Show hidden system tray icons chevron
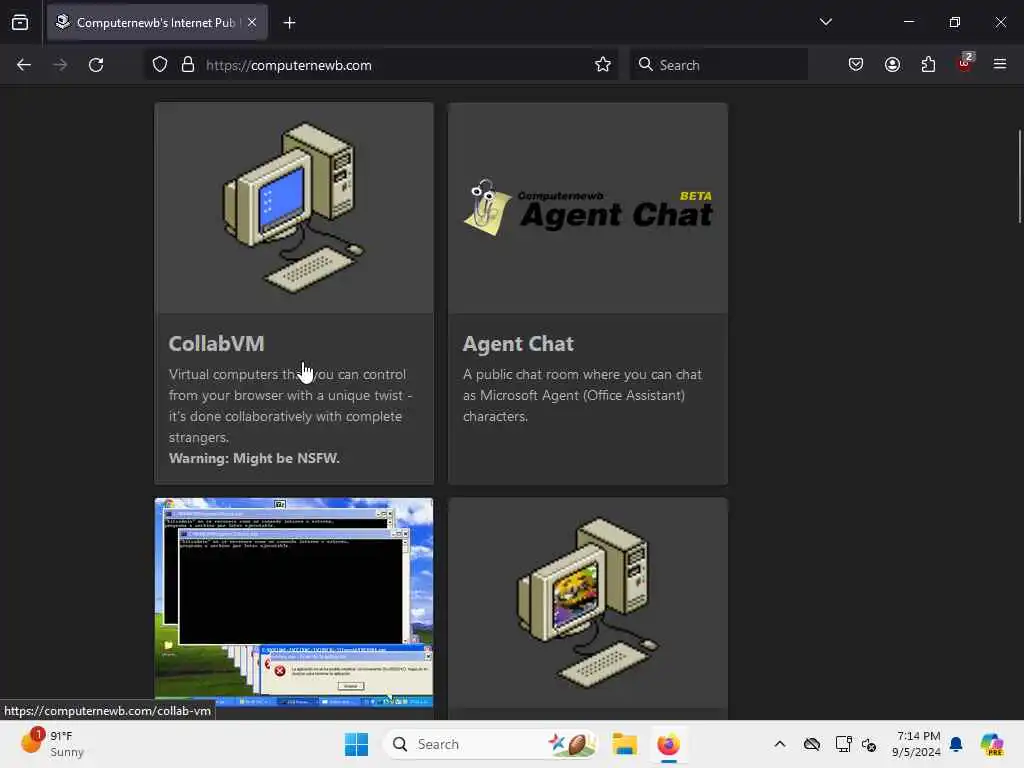Screen dimensions: 1024x768 tap(780, 744)
